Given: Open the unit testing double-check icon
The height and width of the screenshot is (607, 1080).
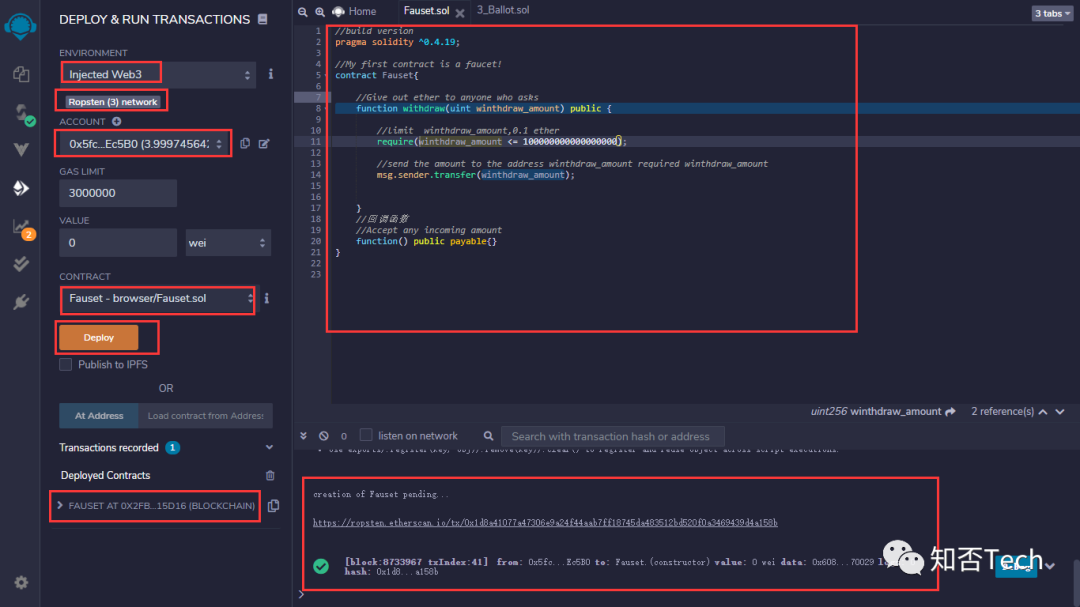Looking at the screenshot, I should (21, 264).
